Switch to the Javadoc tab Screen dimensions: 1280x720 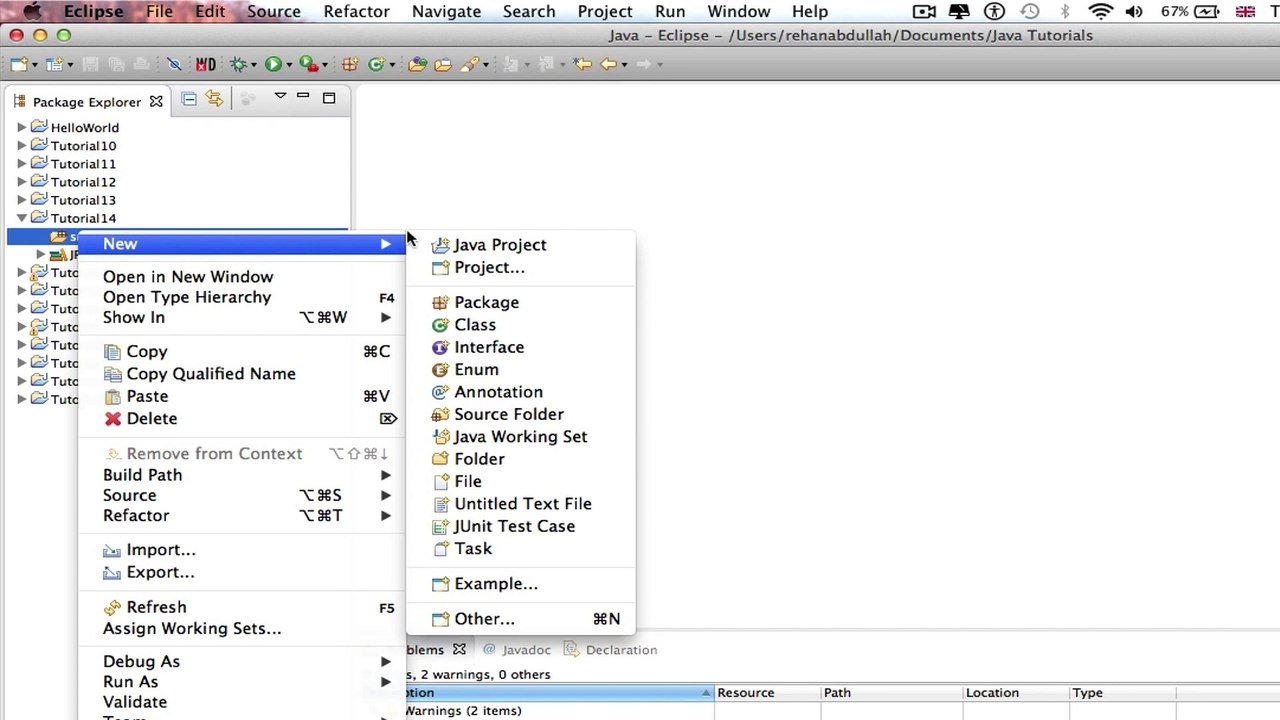point(517,650)
